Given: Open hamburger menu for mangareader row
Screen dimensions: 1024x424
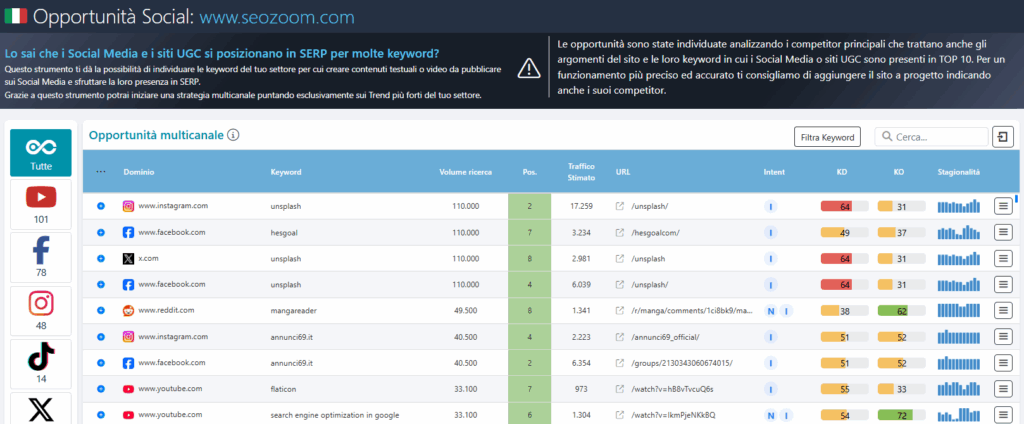Looking at the screenshot, I should coord(1003,310).
